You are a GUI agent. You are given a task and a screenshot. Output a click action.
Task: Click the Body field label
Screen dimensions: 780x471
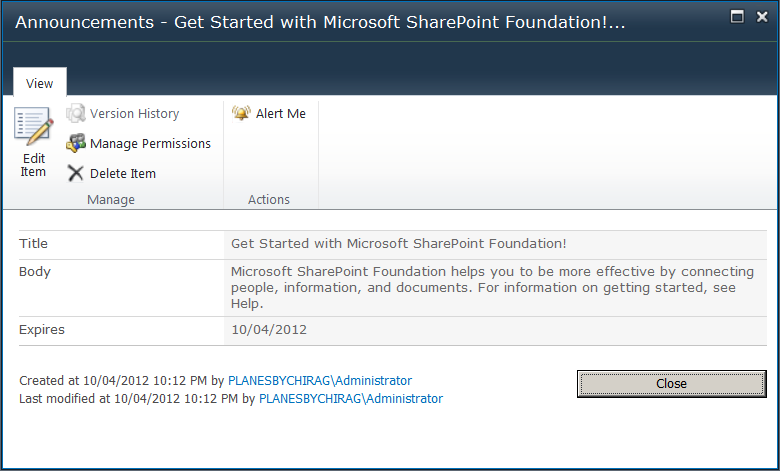click(x=35, y=272)
